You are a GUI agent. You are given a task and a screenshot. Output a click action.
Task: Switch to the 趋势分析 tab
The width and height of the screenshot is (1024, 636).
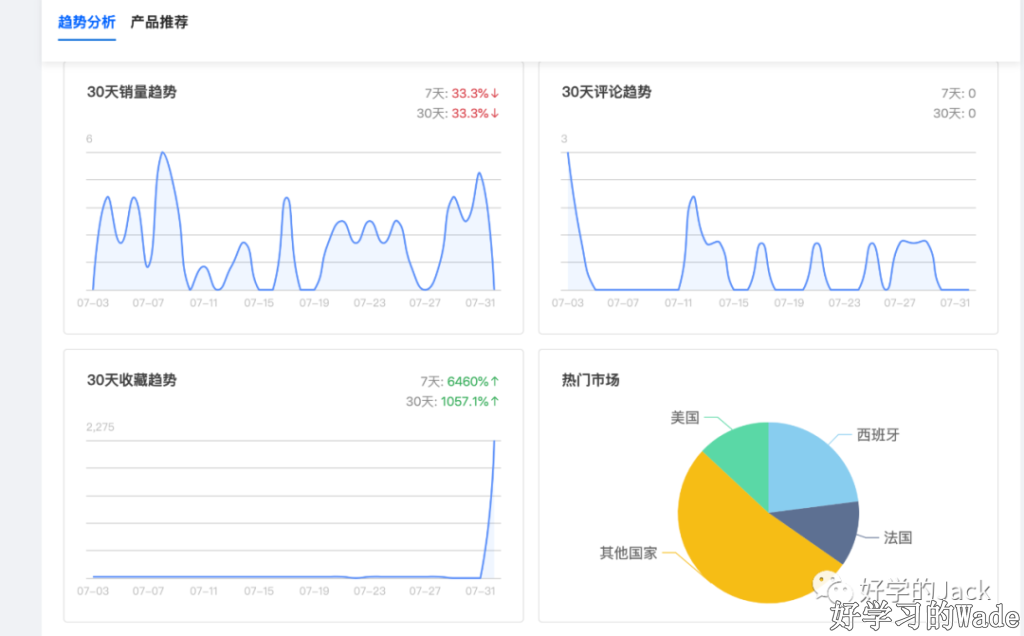pos(87,22)
